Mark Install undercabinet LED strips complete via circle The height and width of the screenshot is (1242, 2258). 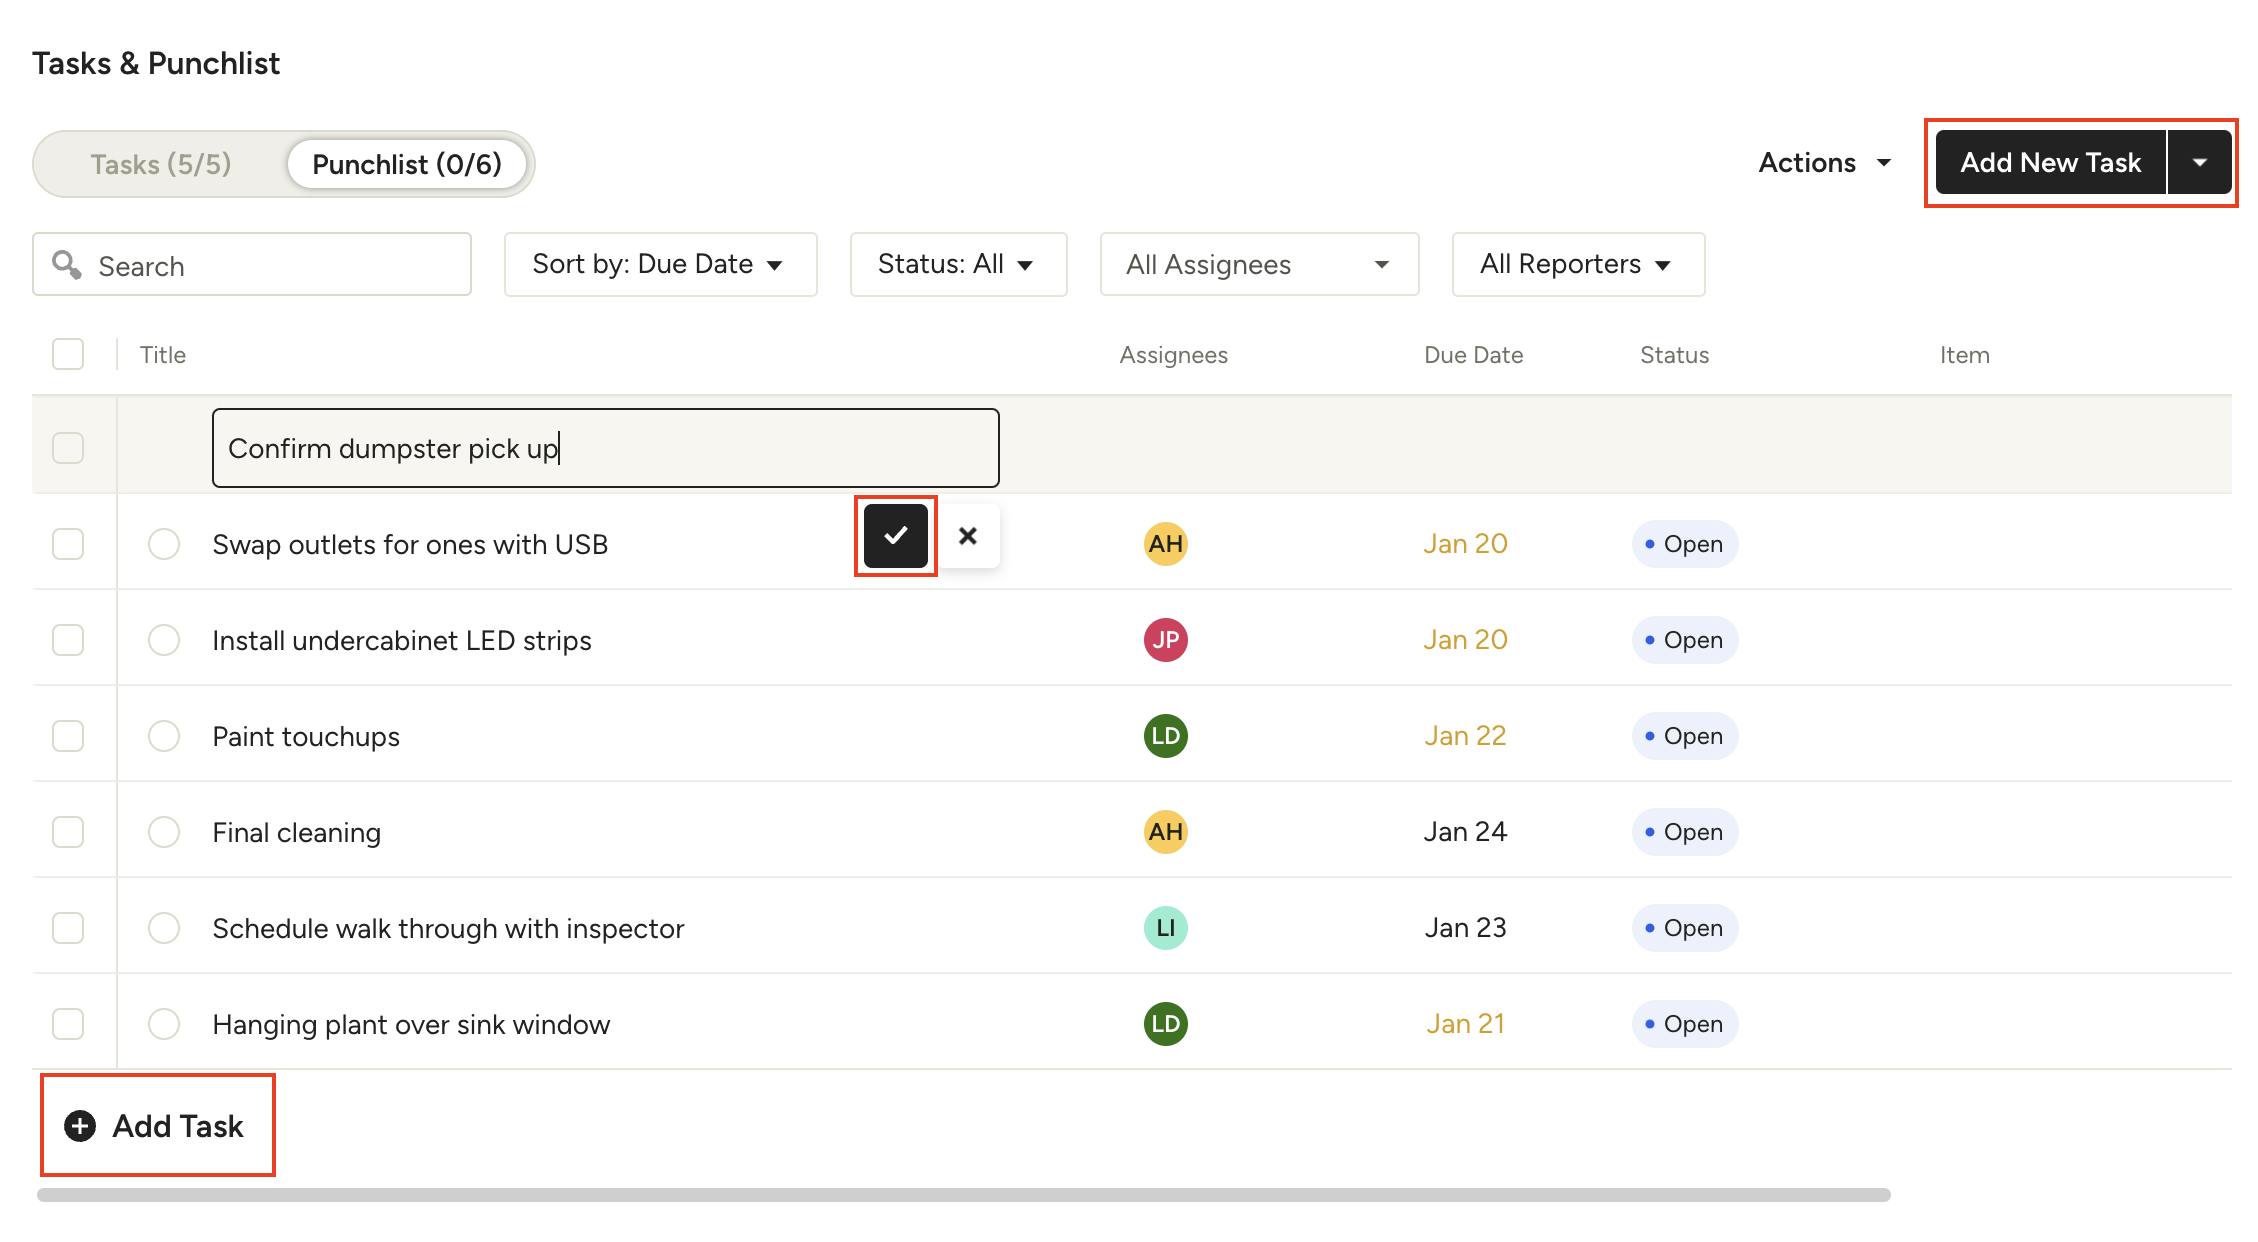coord(164,640)
